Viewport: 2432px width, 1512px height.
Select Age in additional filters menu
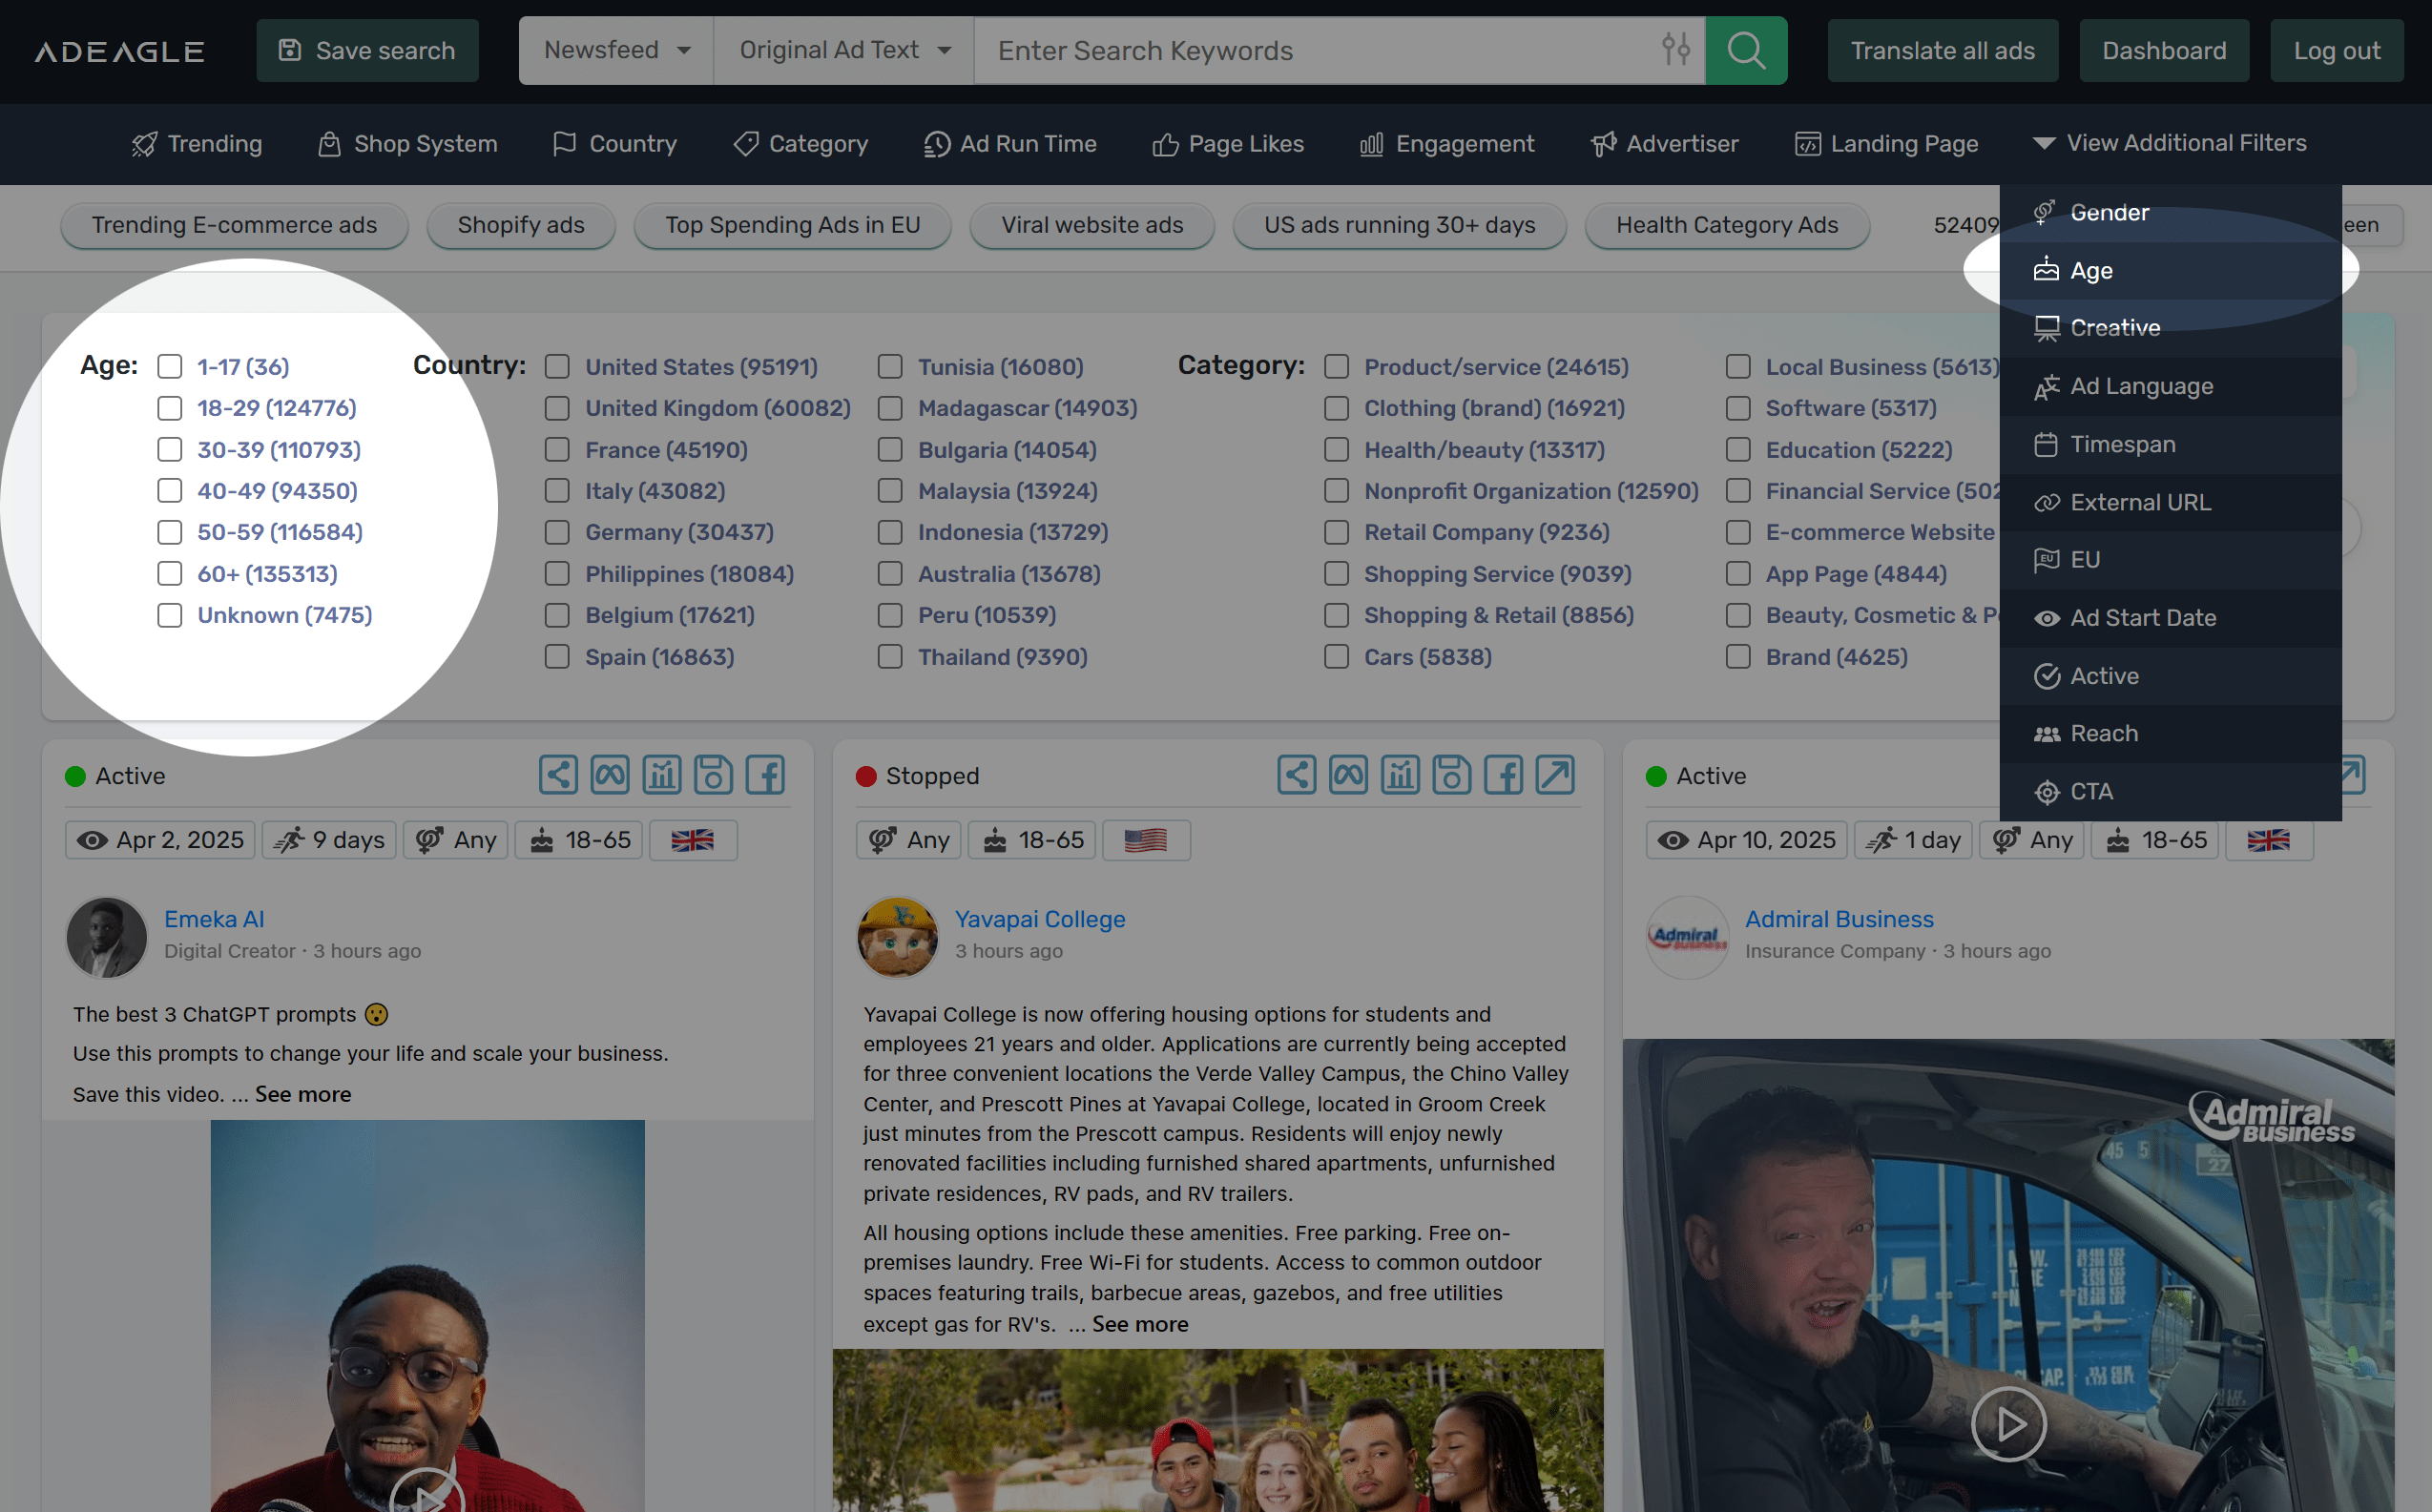pos(2170,271)
